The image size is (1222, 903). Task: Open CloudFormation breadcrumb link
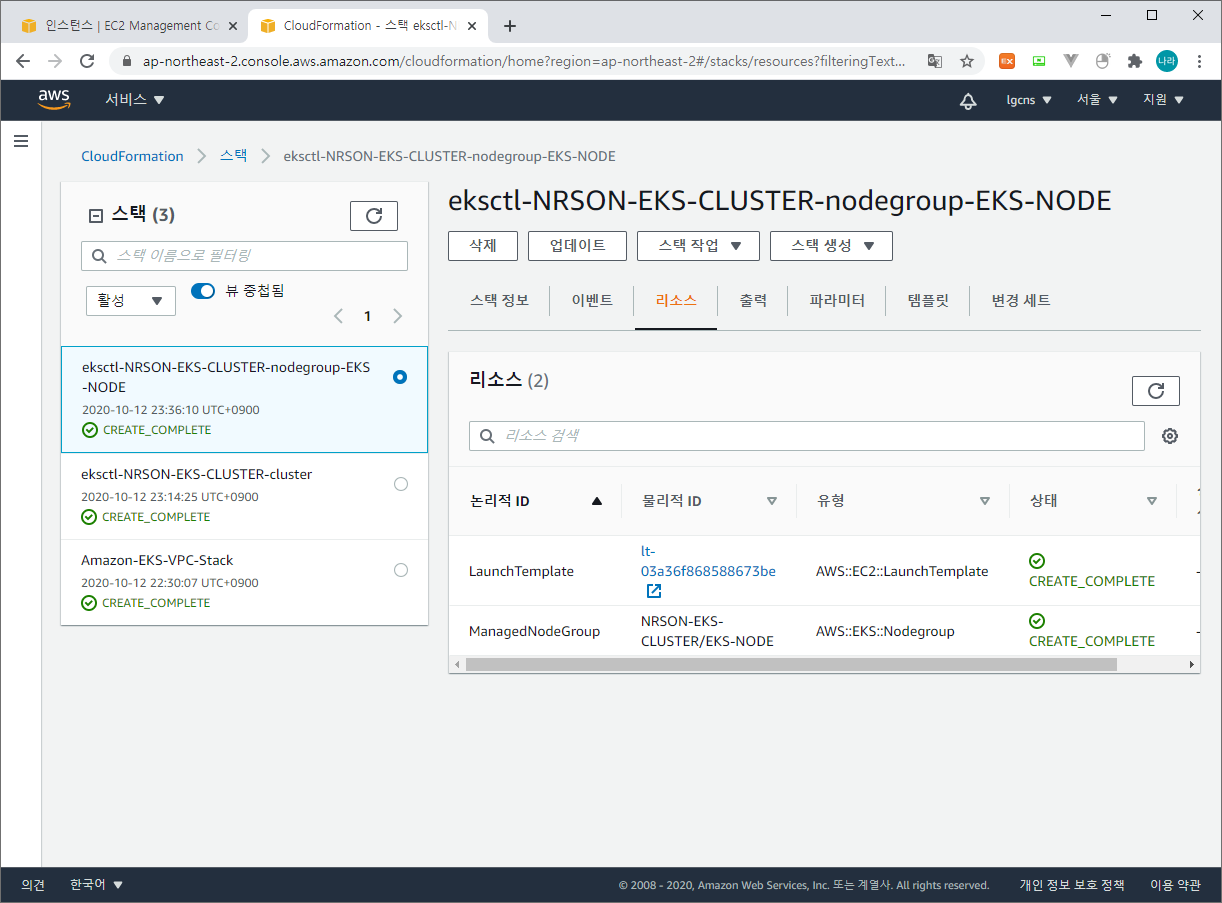pyautogui.click(x=132, y=156)
